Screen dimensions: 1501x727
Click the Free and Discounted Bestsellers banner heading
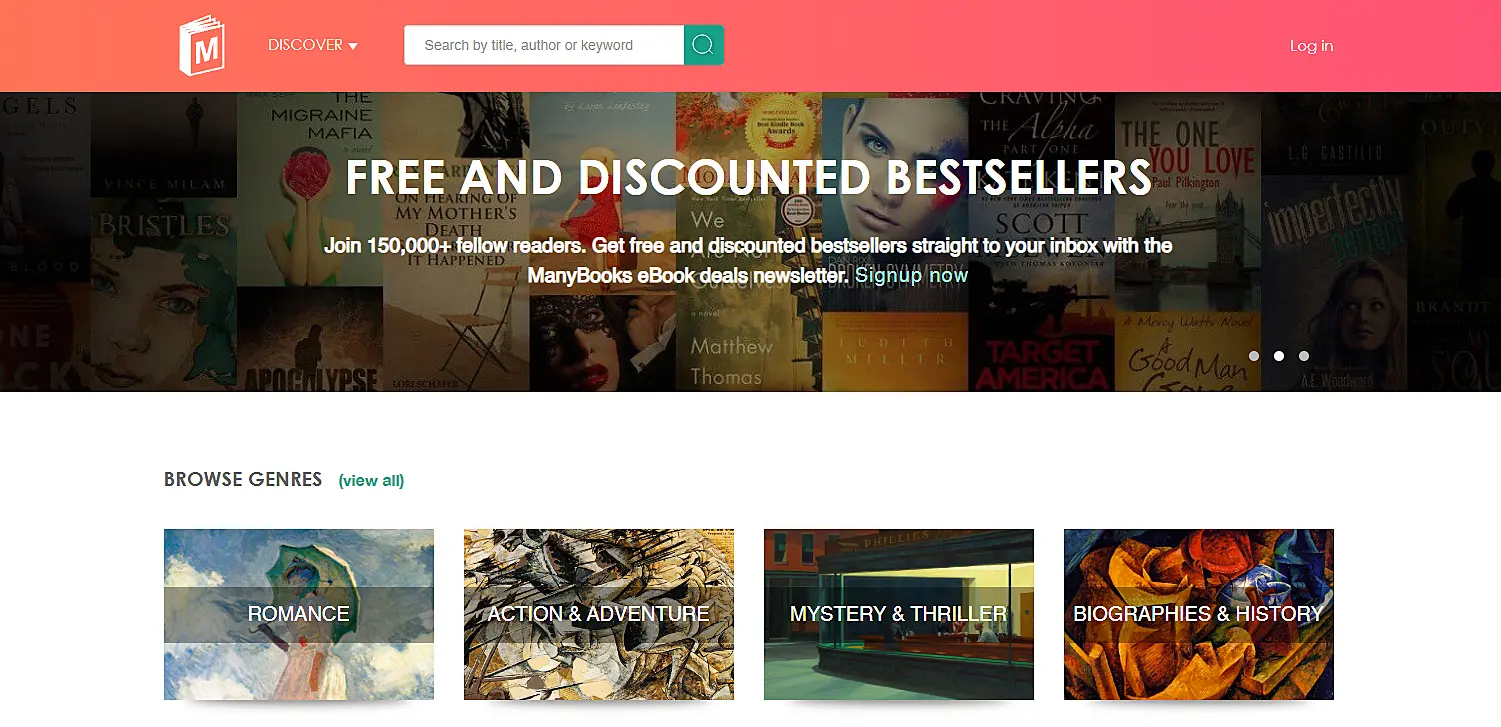point(749,177)
